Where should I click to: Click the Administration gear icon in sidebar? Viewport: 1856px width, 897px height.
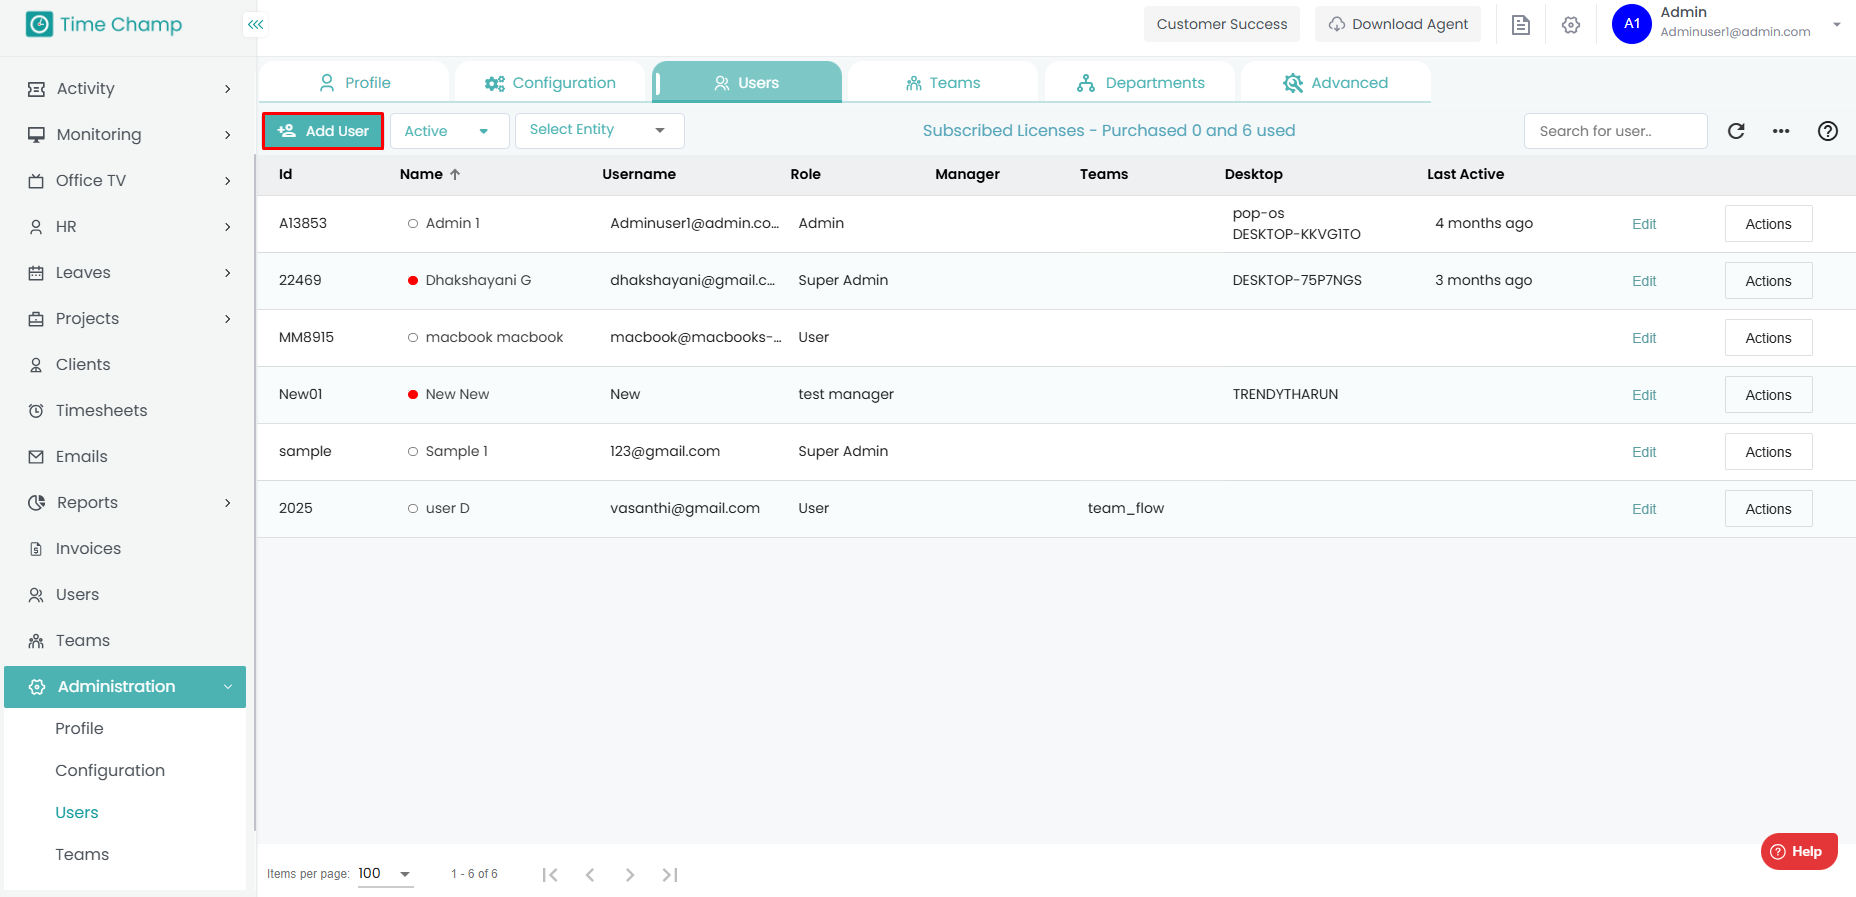click(37, 687)
